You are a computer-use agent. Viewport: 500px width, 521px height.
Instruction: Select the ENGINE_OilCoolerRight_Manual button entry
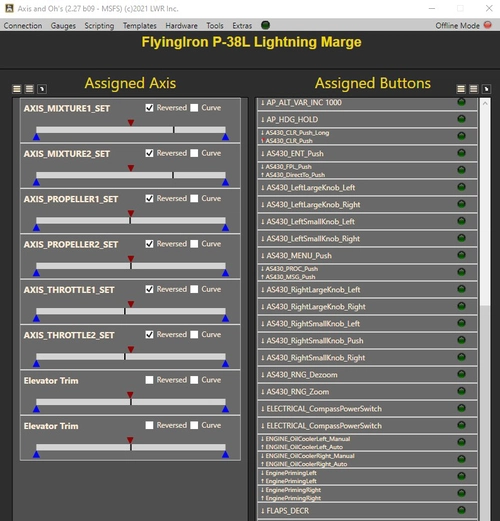367,459
